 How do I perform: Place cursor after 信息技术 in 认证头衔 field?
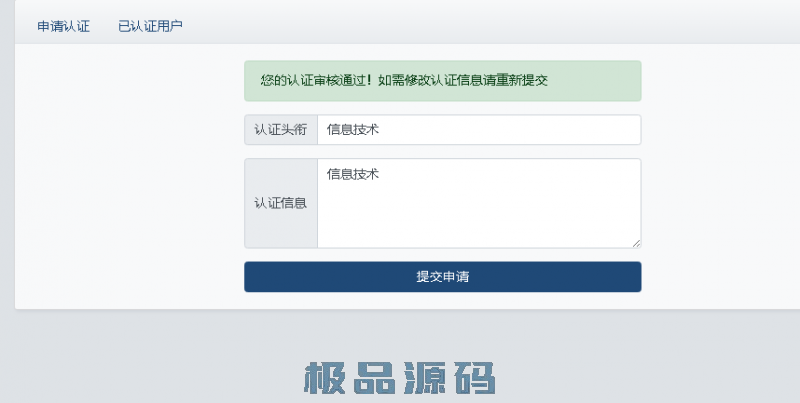[381, 130]
